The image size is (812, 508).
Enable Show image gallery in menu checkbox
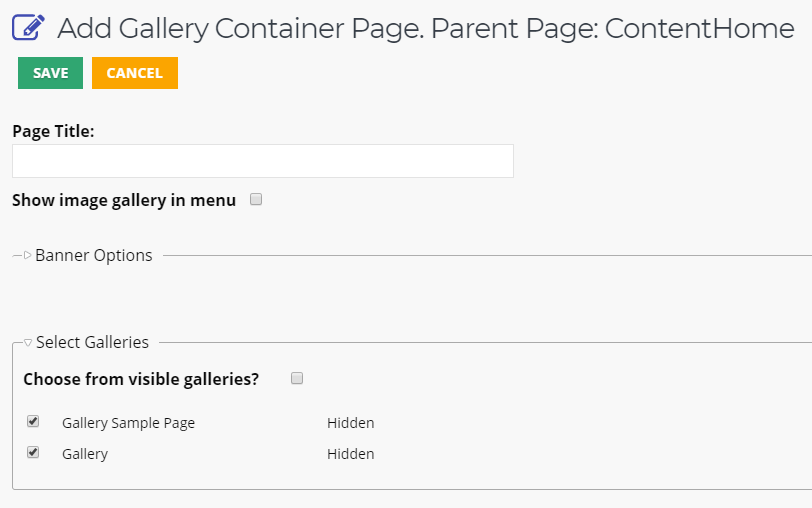coord(256,199)
